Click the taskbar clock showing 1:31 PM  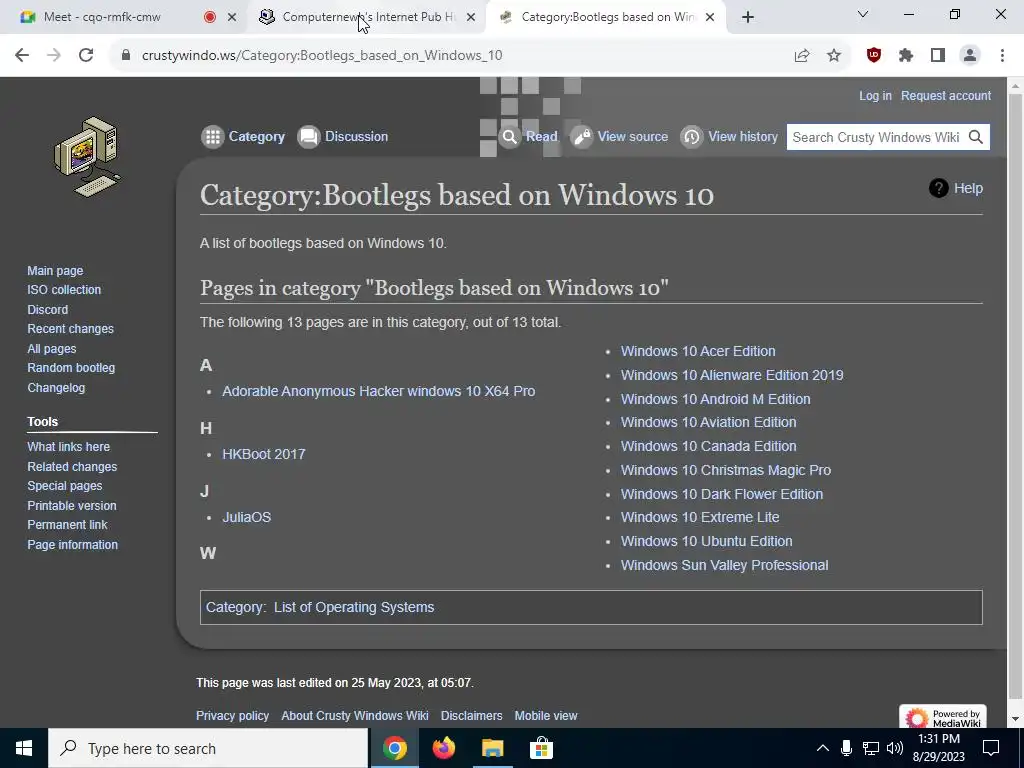(x=938, y=748)
